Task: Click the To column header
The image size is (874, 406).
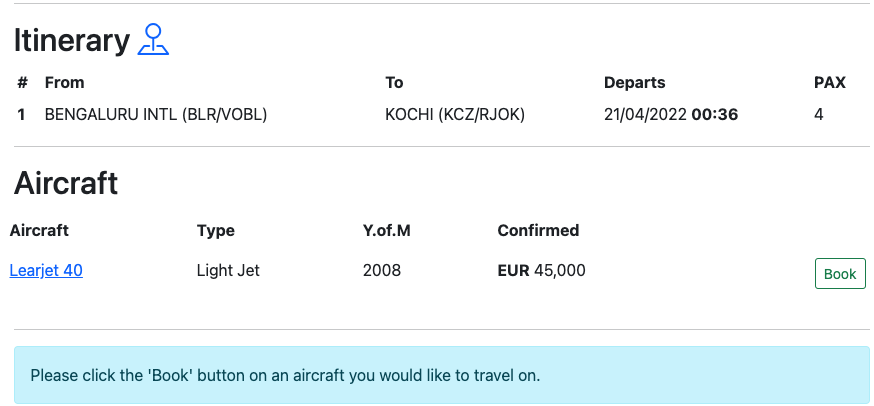Action: tap(394, 83)
